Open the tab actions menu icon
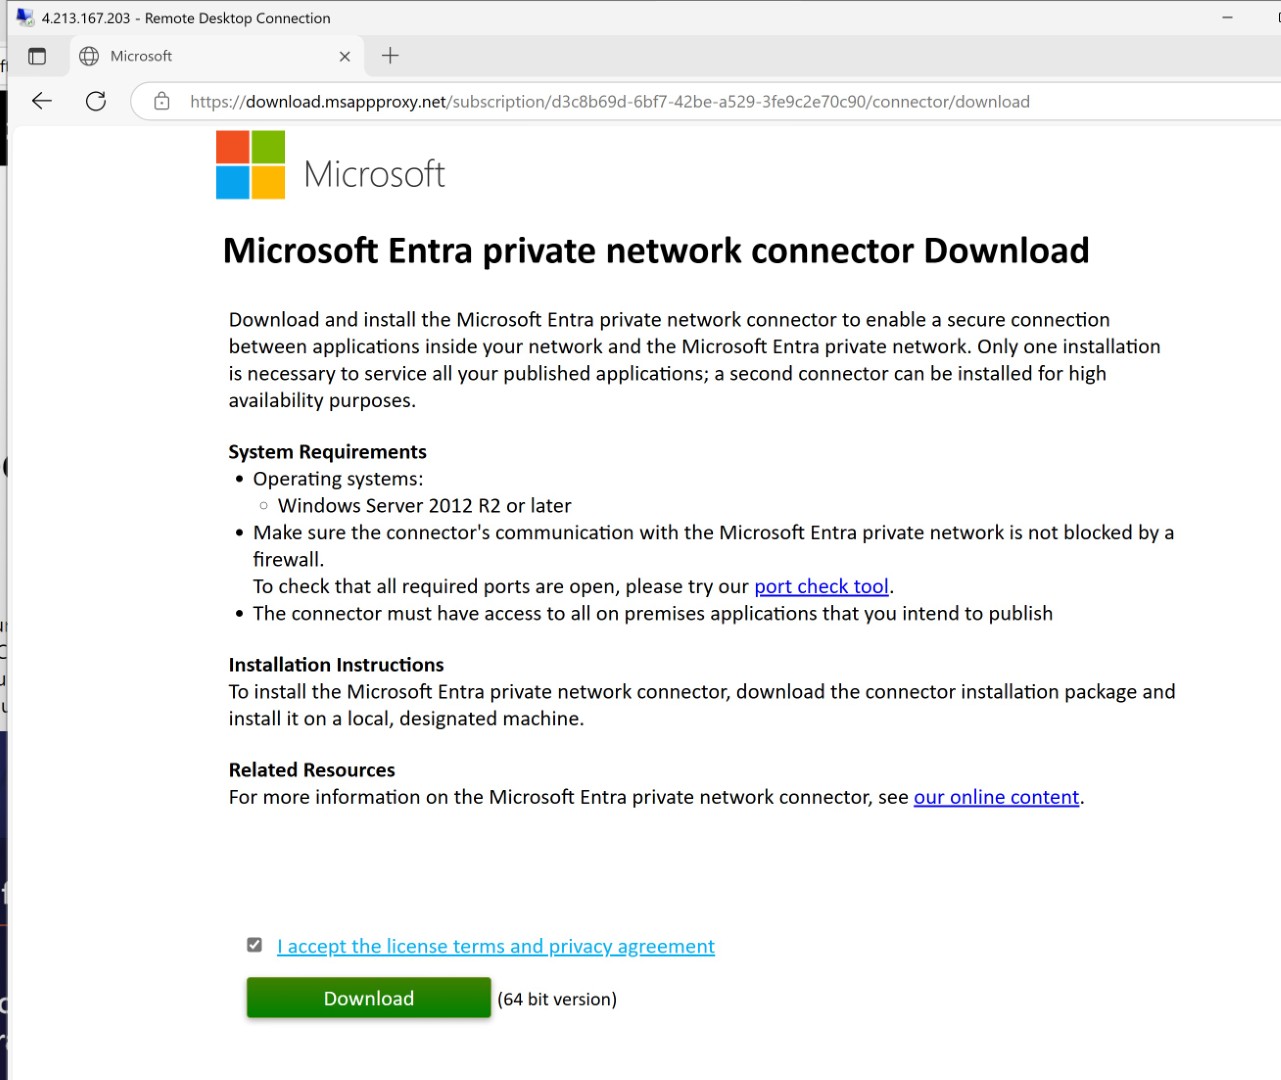 click(x=37, y=56)
